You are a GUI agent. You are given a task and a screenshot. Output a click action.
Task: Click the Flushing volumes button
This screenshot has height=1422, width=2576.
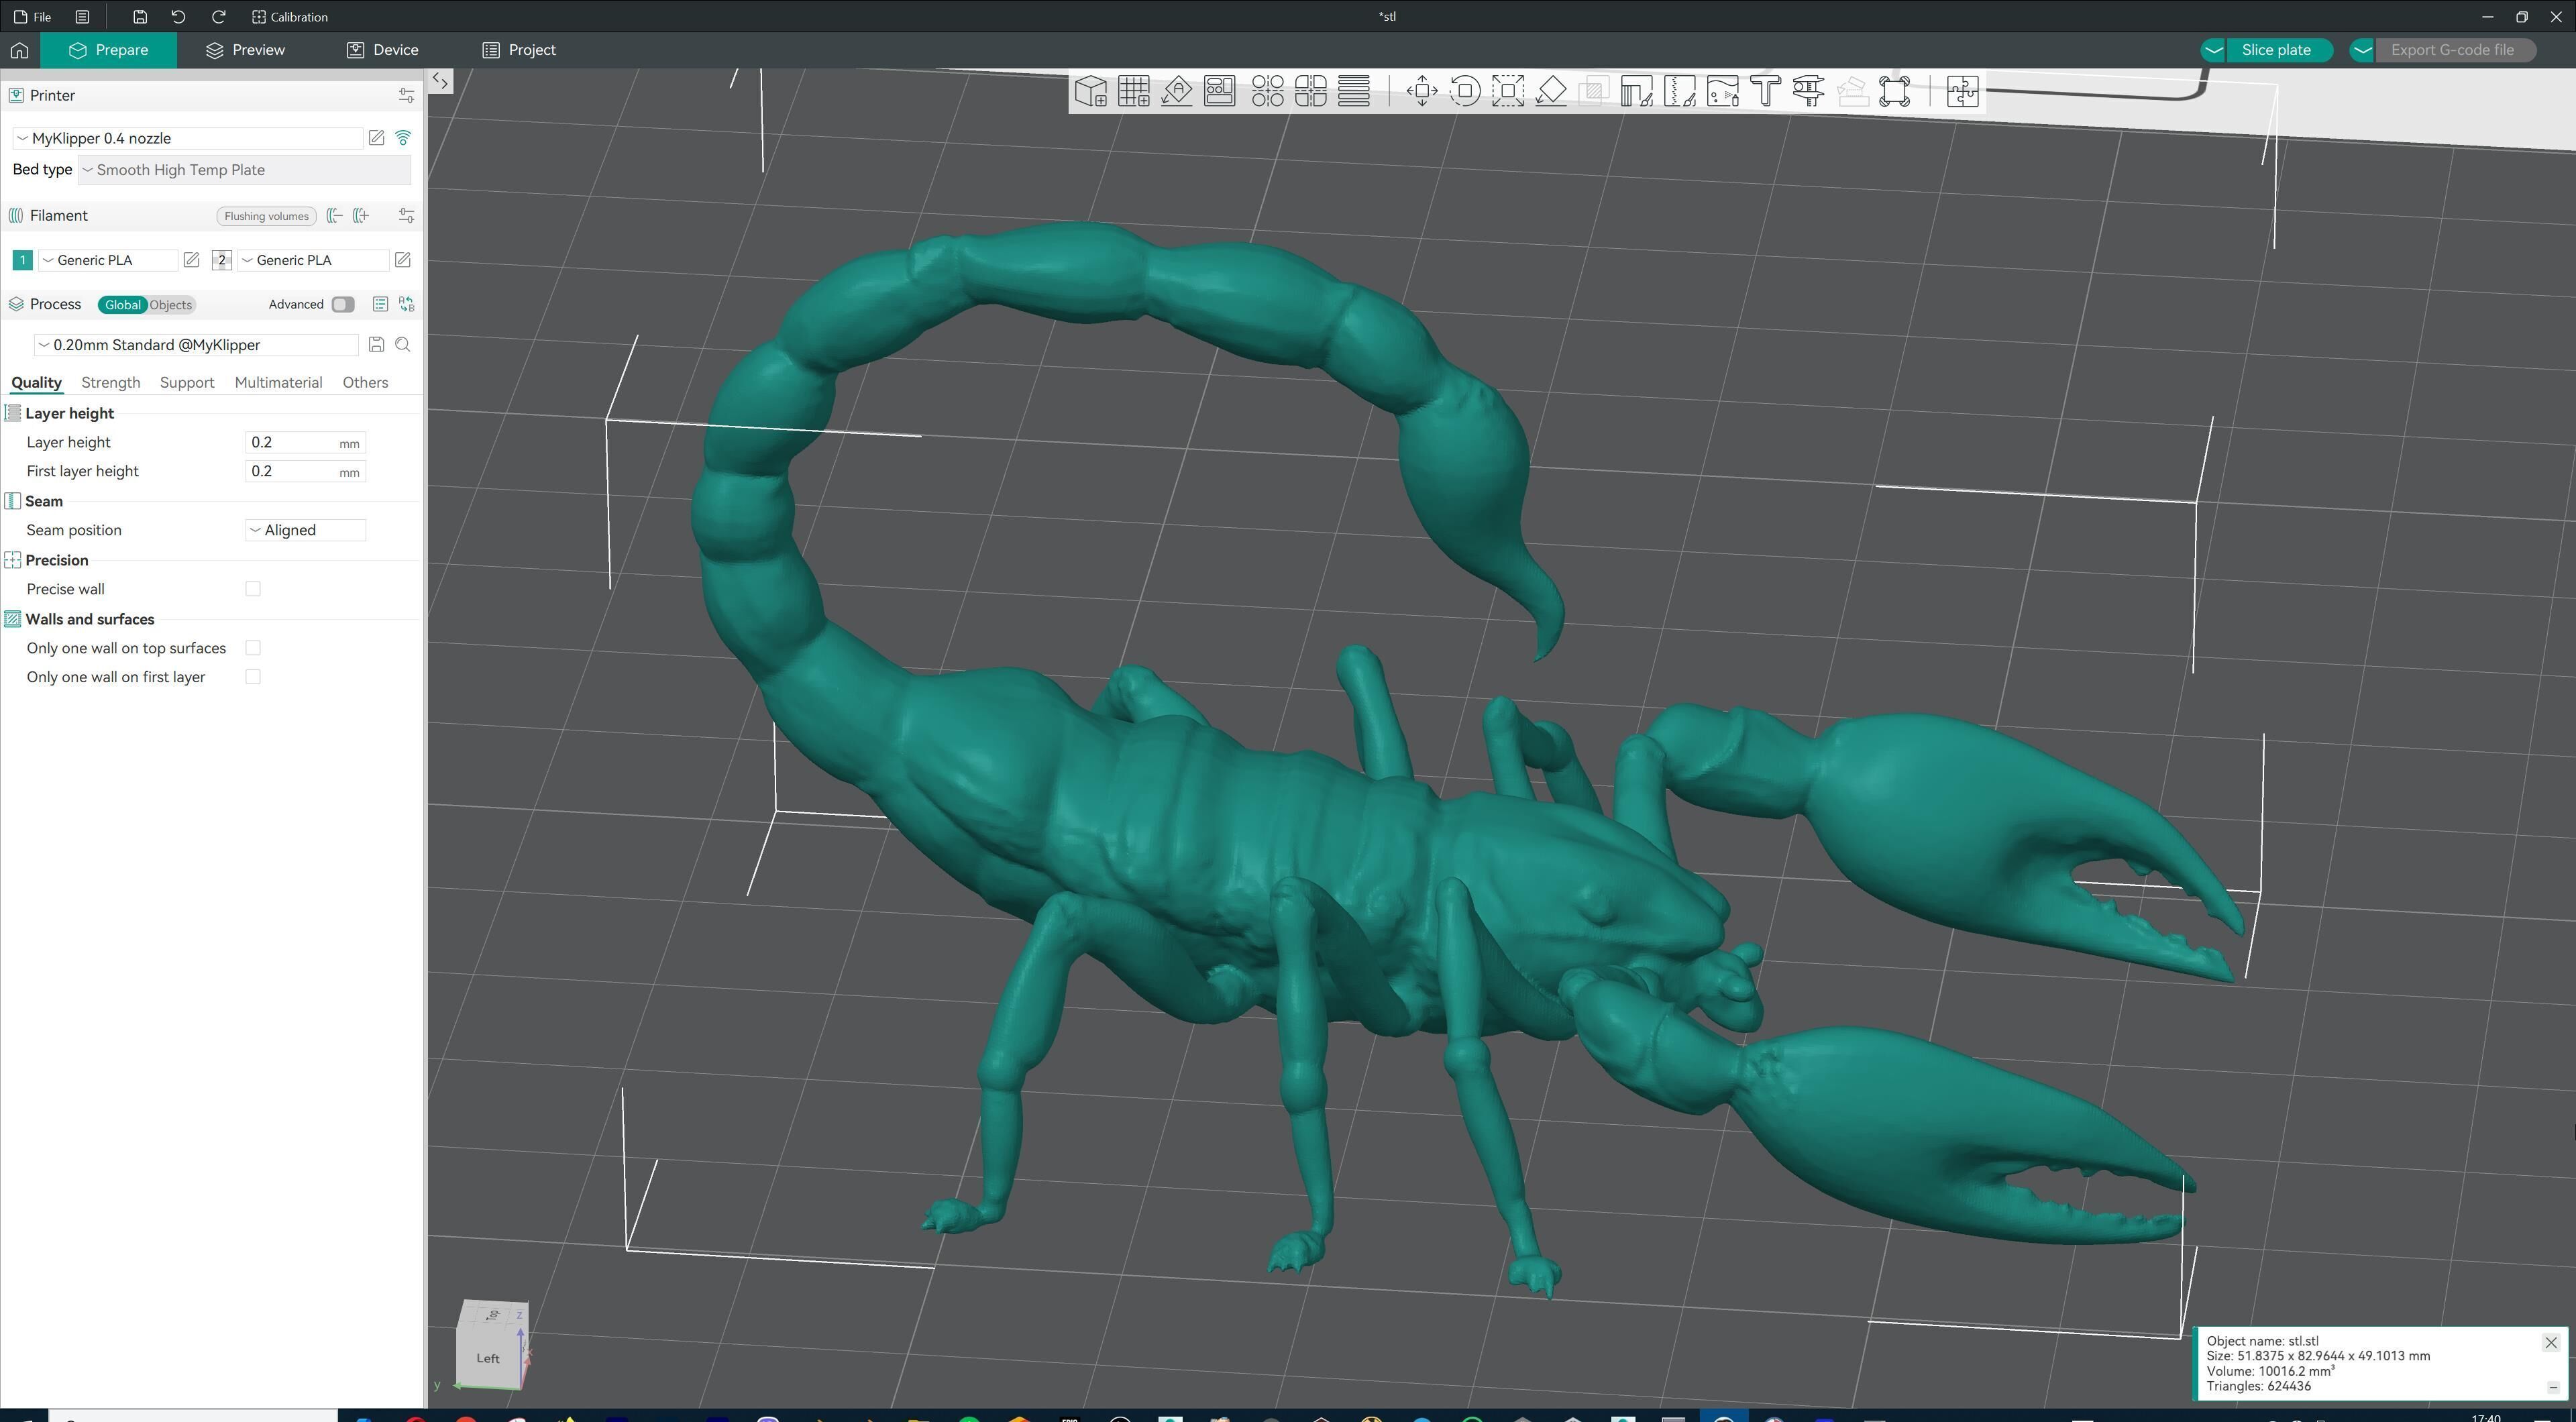(x=266, y=216)
